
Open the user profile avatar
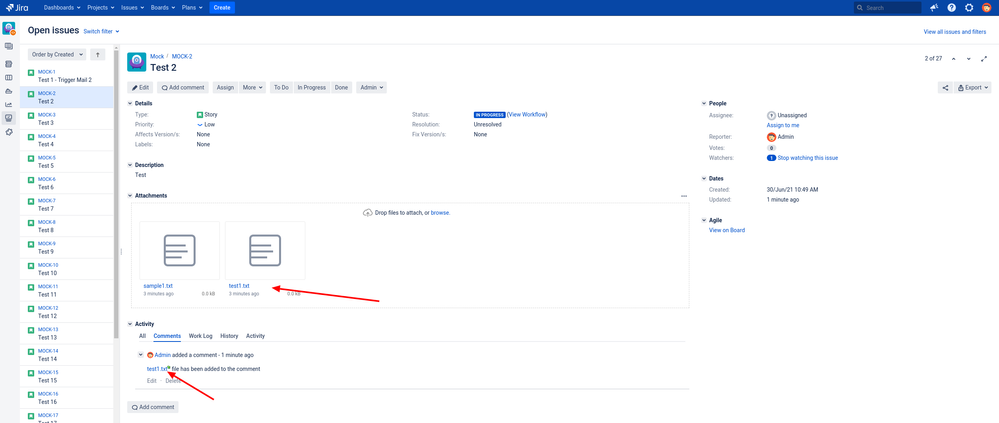point(986,8)
